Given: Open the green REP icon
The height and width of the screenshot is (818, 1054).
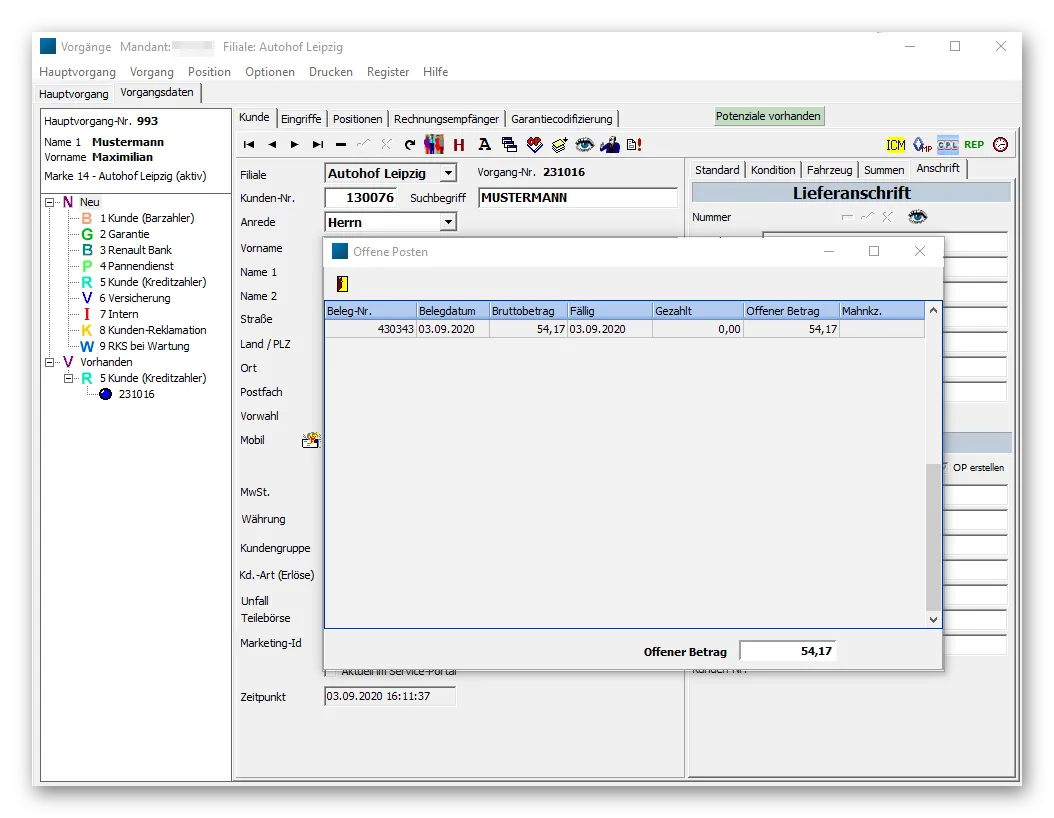Looking at the screenshot, I should pyautogui.click(x=974, y=145).
